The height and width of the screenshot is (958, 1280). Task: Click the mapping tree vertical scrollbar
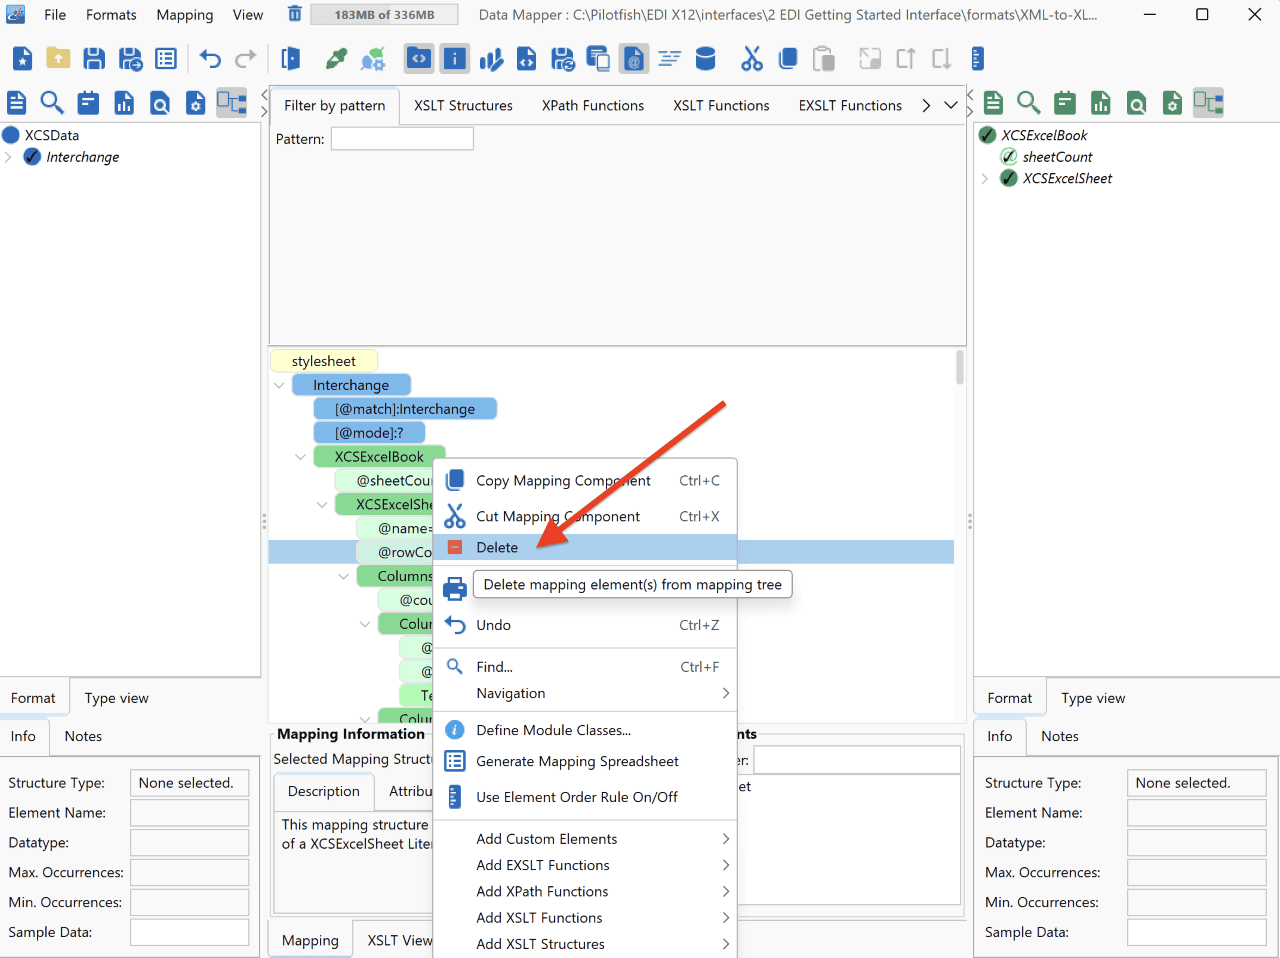click(960, 367)
